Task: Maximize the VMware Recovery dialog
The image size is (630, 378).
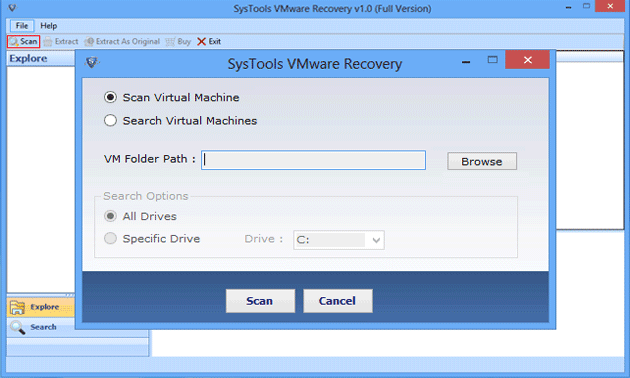Action: pyautogui.click(x=493, y=60)
